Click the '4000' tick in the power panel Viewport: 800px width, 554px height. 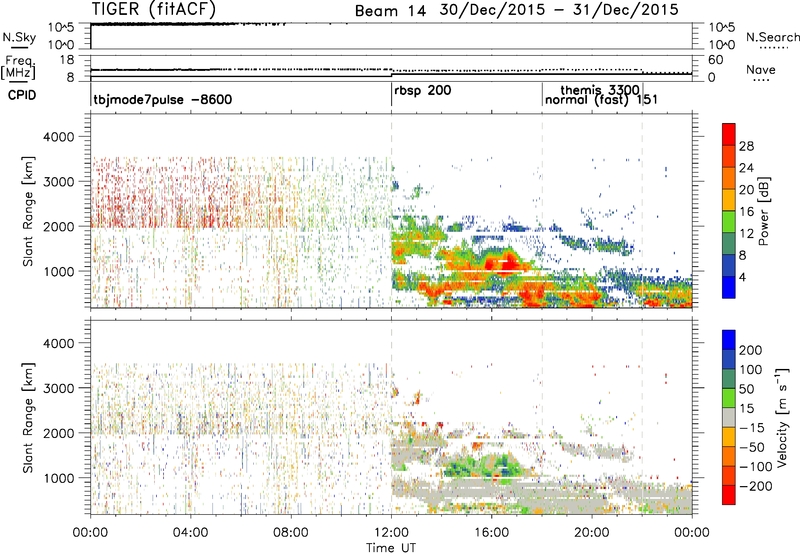click(x=58, y=137)
